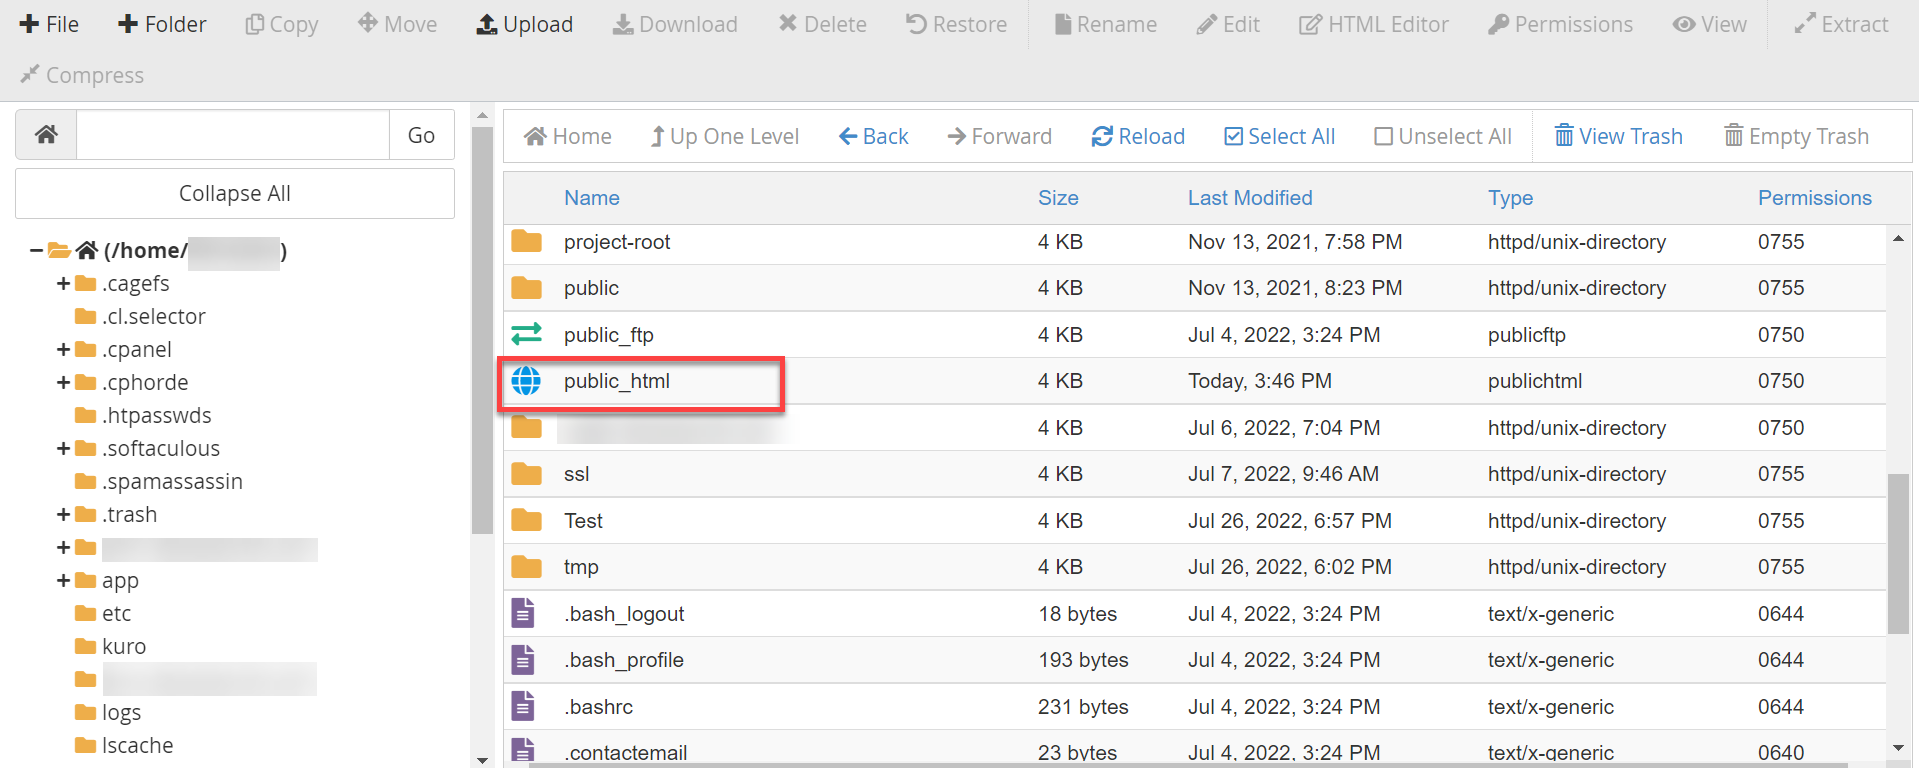Click the Restore toolbar button
This screenshot has width=1919, height=768.
pyautogui.click(x=957, y=24)
